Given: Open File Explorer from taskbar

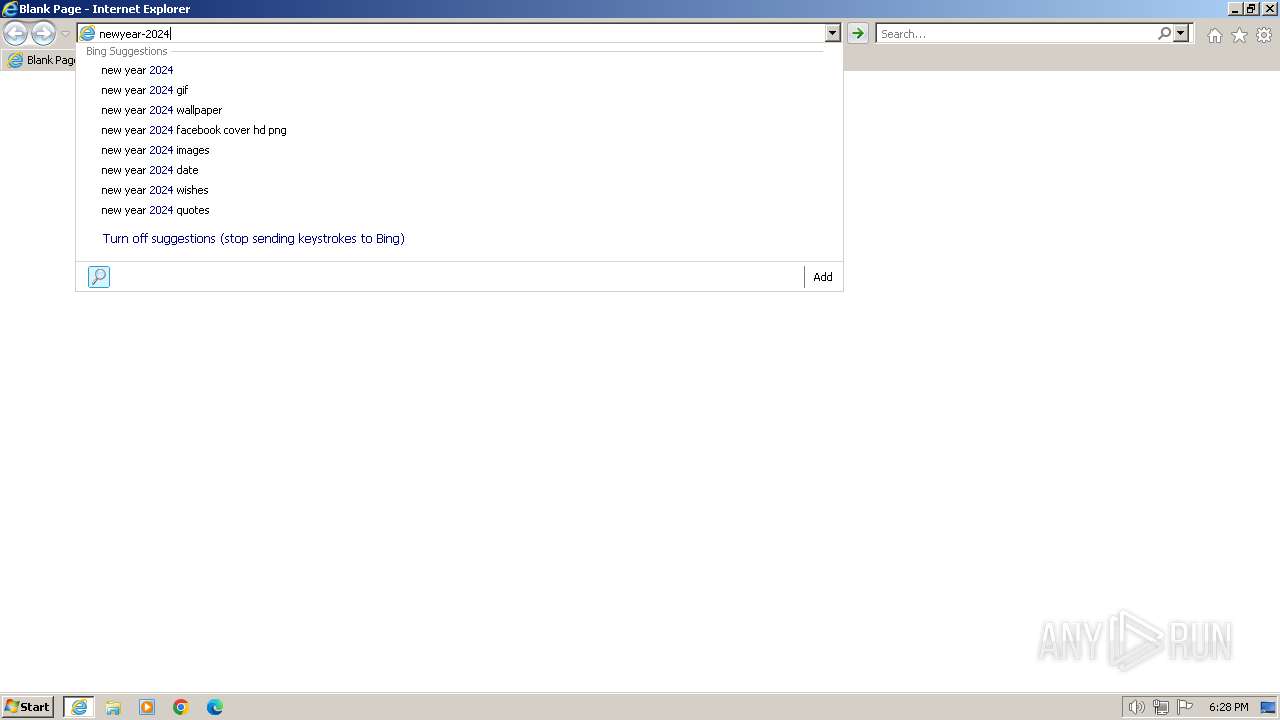Looking at the screenshot, I should (113, 707).
